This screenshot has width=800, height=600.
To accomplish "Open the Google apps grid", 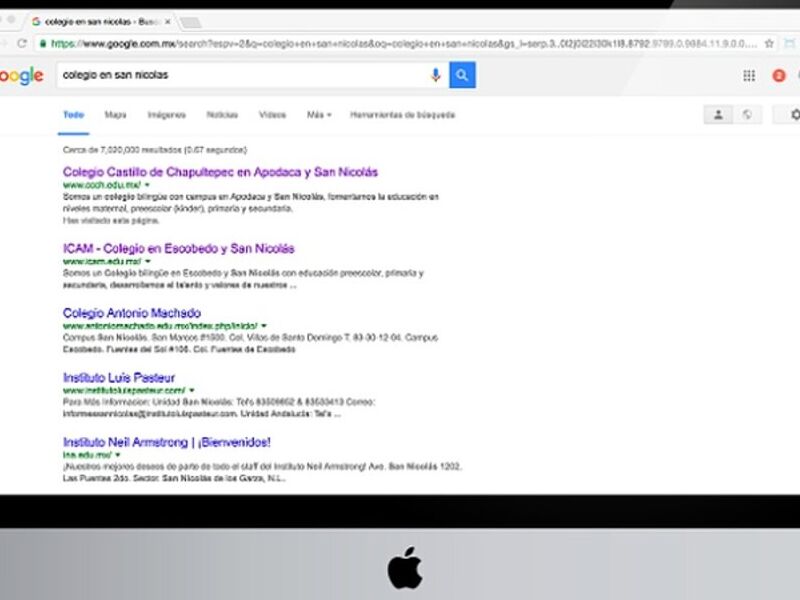I will coord(749,76).
